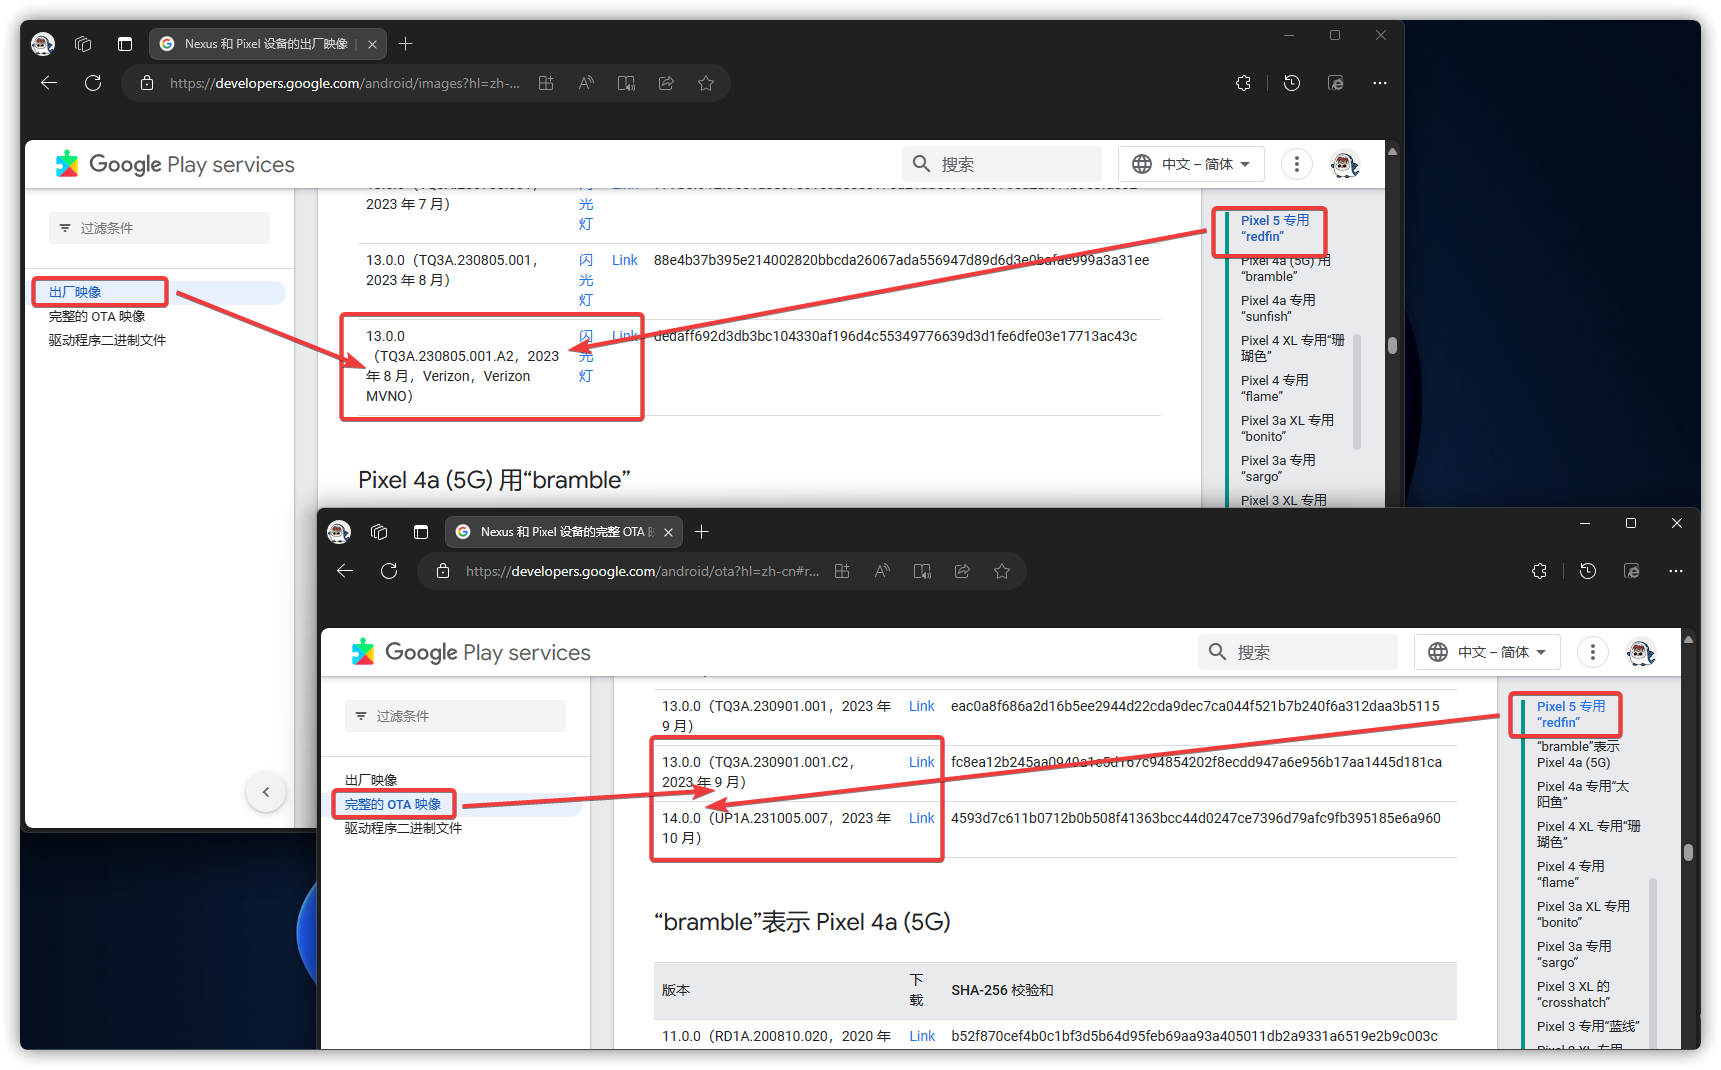Click read aloud icon in factory images address bar

point(586,83)
